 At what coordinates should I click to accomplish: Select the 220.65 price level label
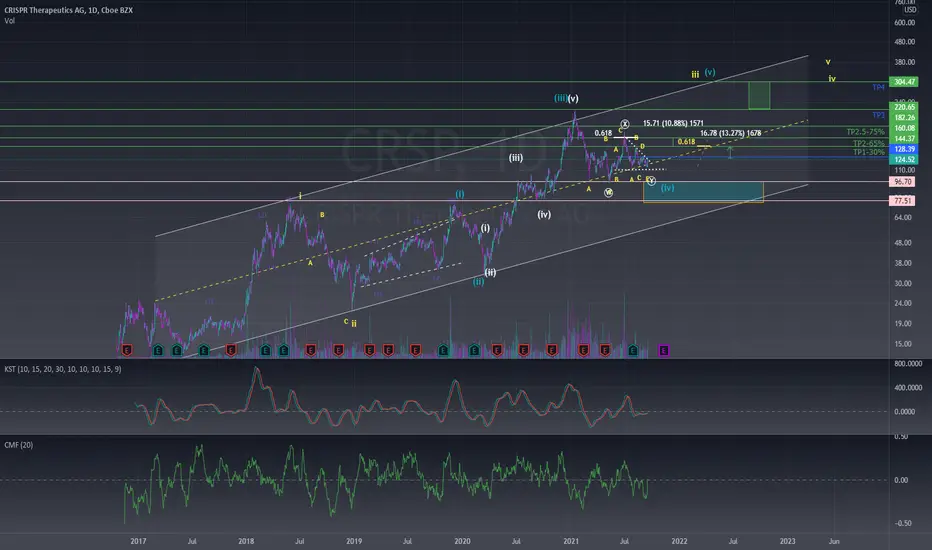pos(903,107)
